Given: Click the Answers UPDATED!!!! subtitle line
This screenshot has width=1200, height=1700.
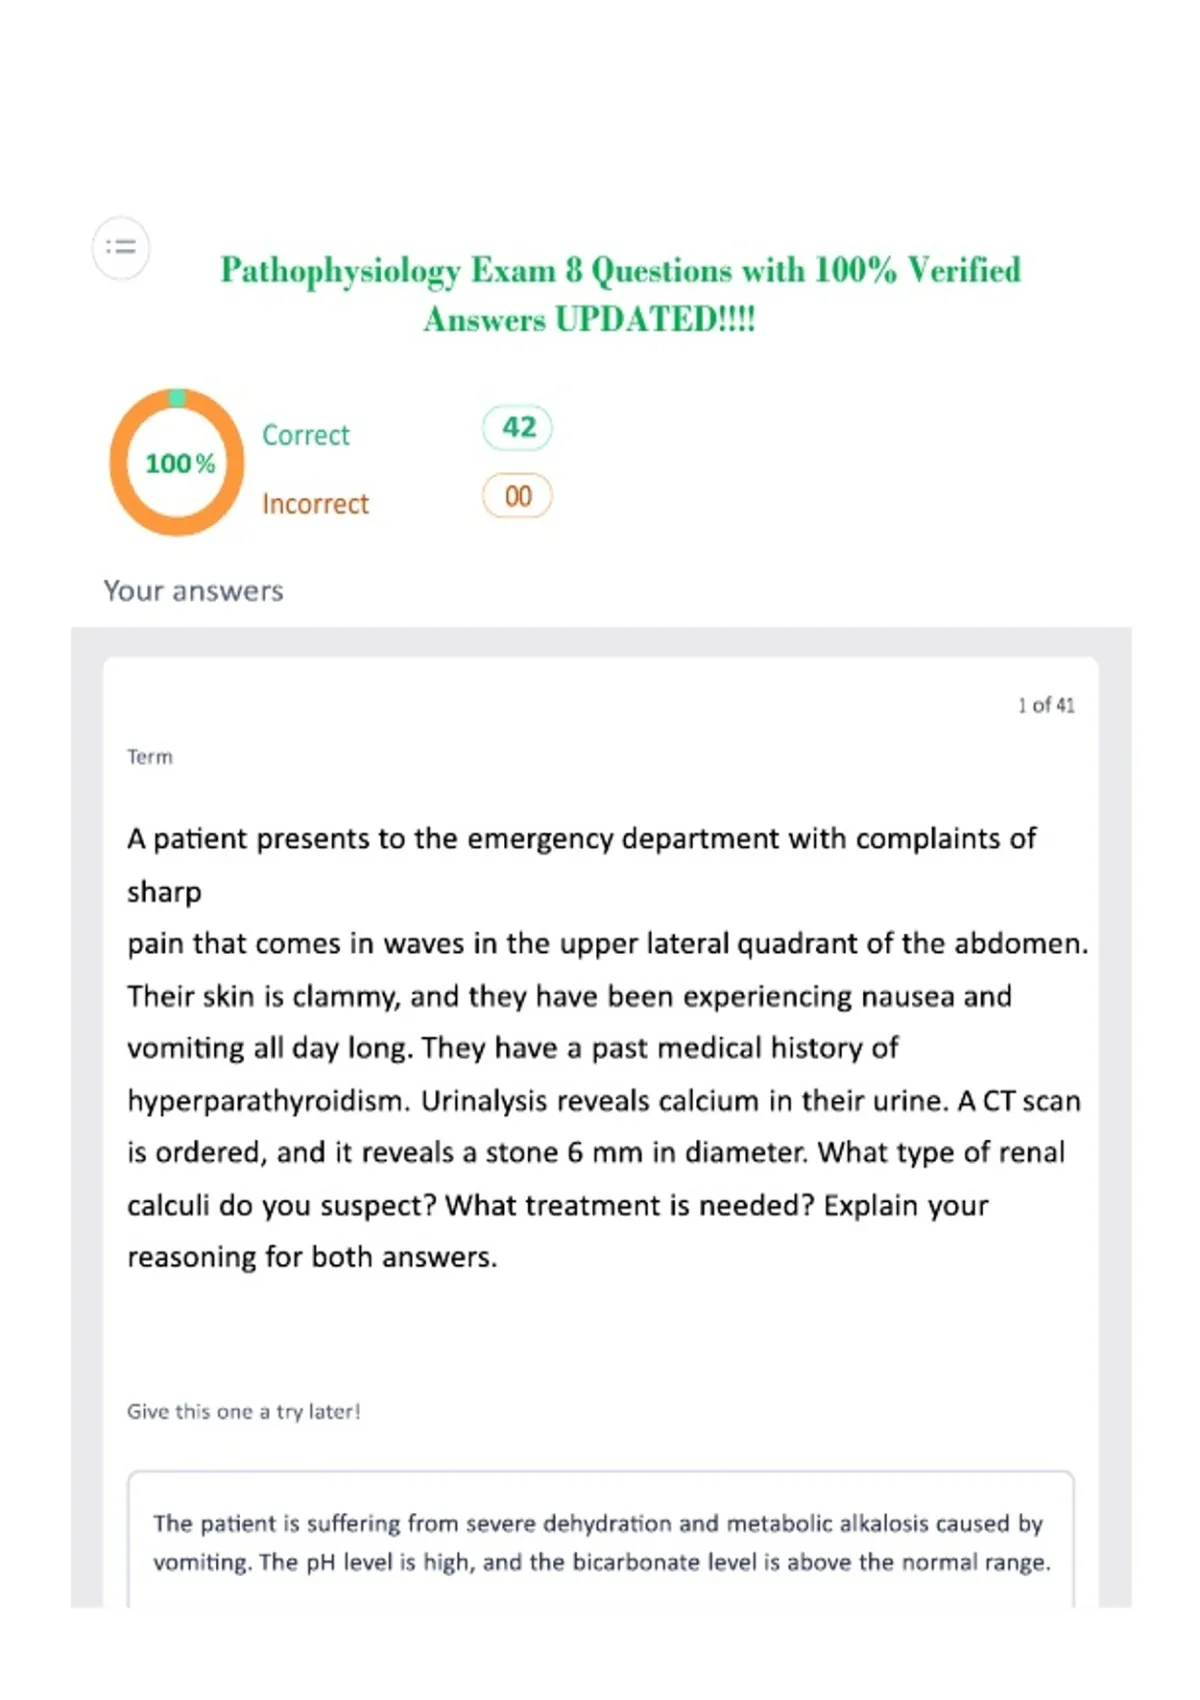Looking at the screenshot, I should pos(589,319).
